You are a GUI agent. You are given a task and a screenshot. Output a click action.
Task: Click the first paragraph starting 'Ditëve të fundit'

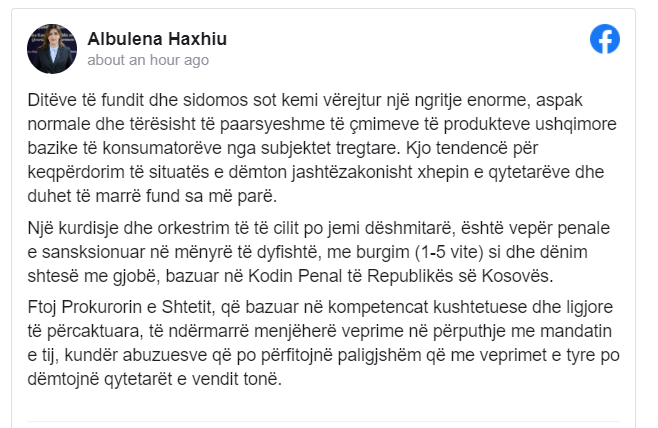pos(322,148)
